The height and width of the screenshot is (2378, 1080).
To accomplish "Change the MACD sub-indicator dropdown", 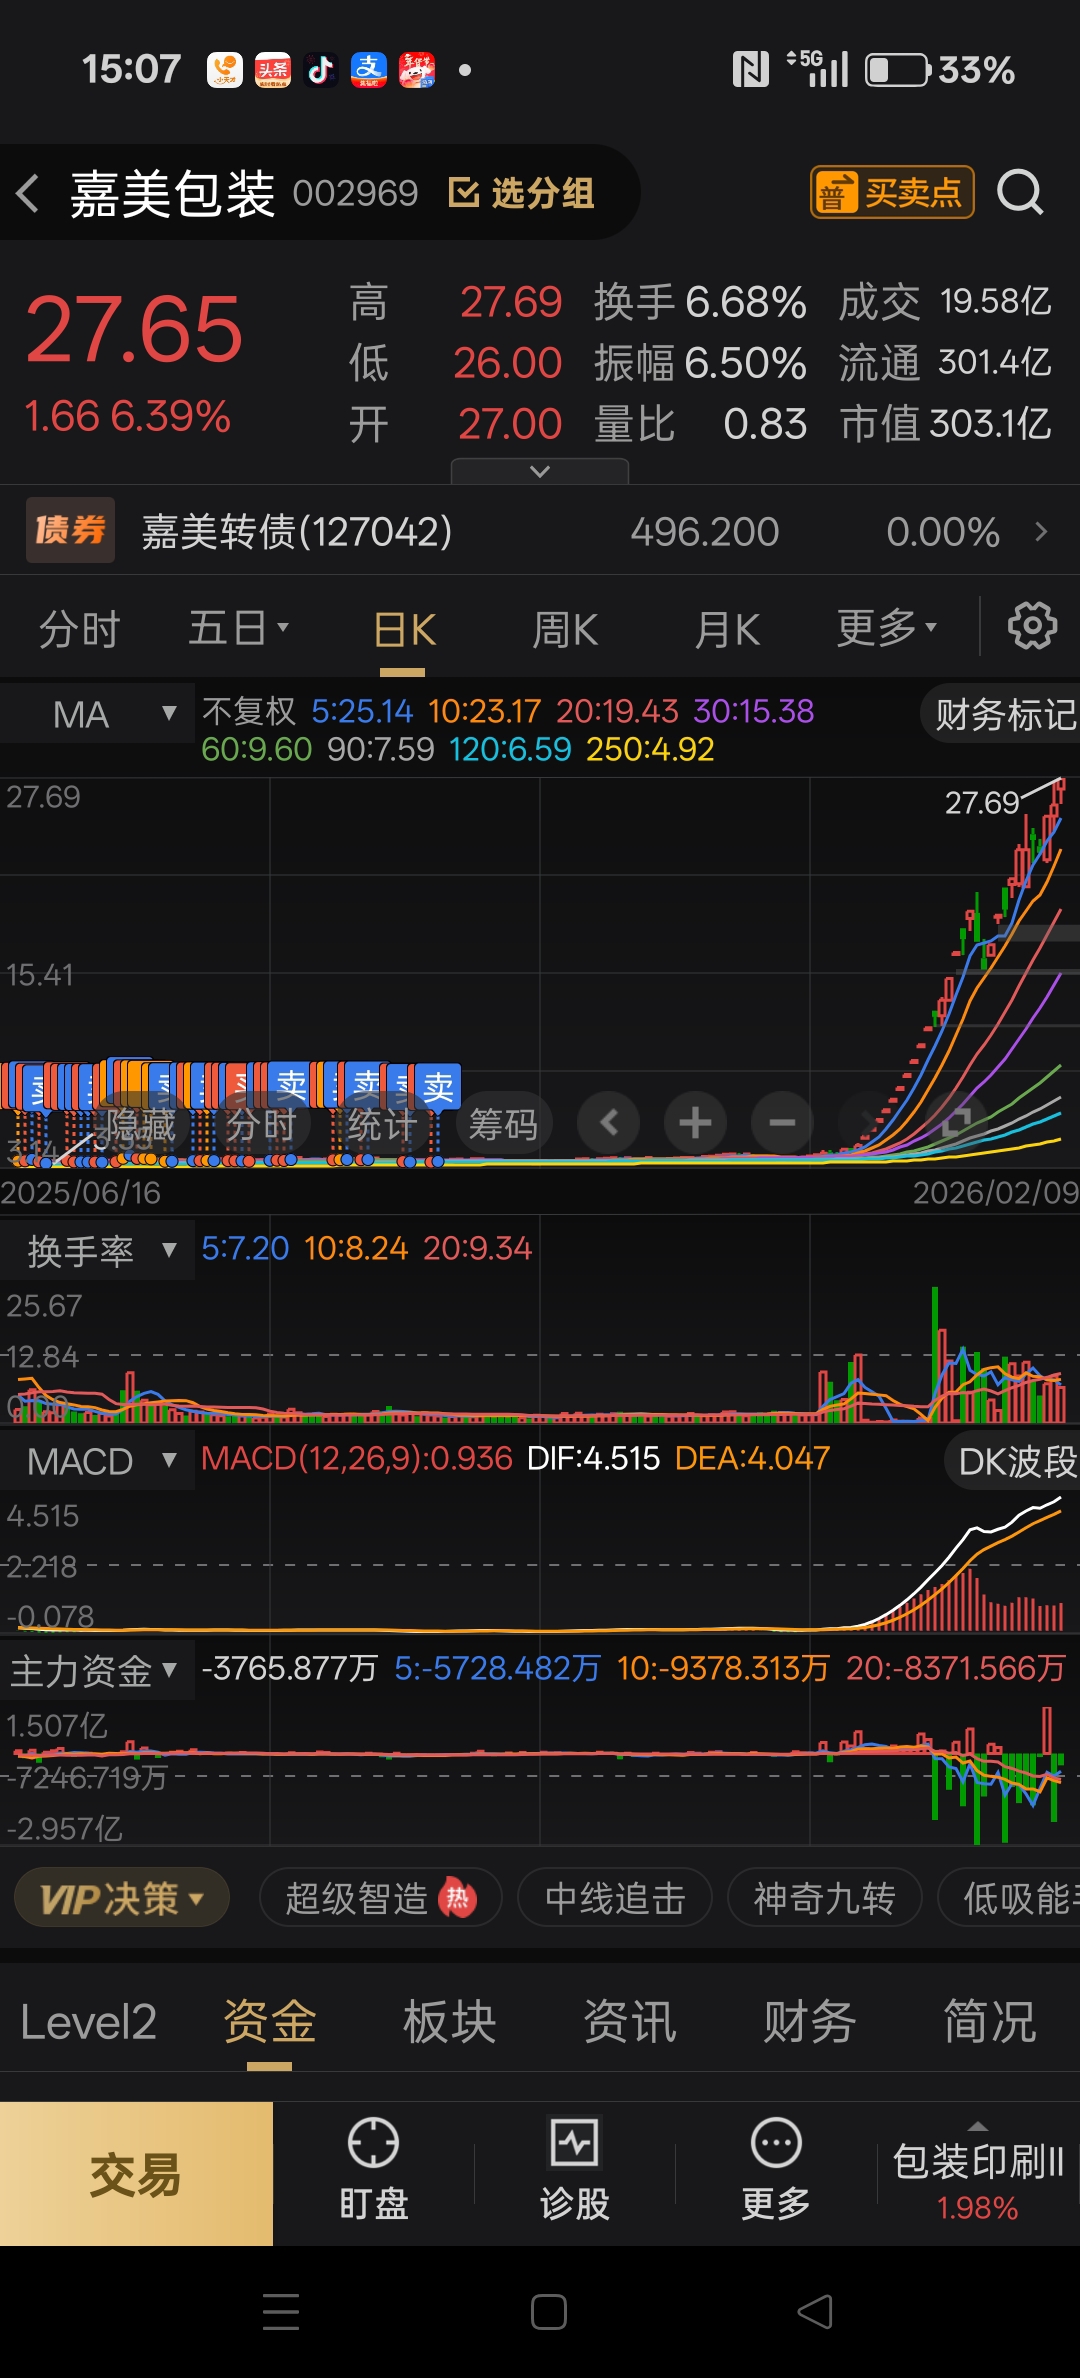I will [98, 1461].
